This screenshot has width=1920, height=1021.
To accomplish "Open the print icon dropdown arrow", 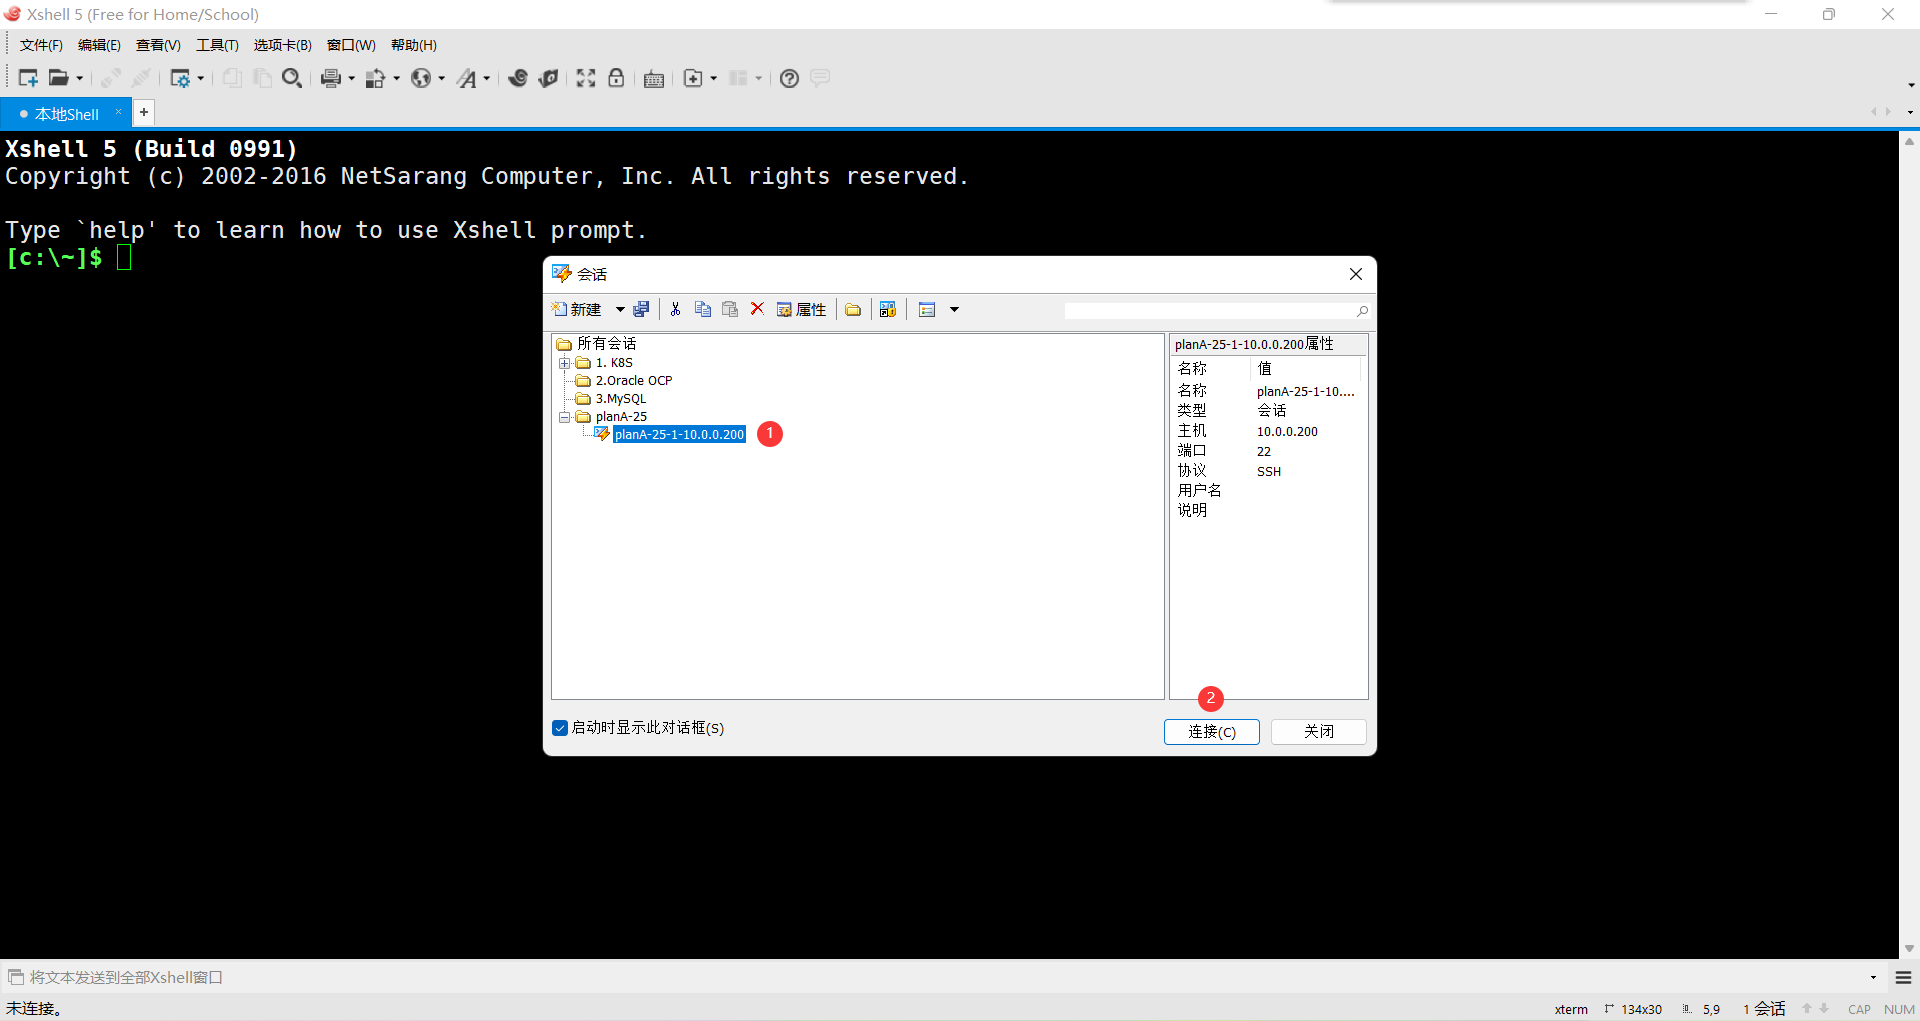I will point(351,78).
